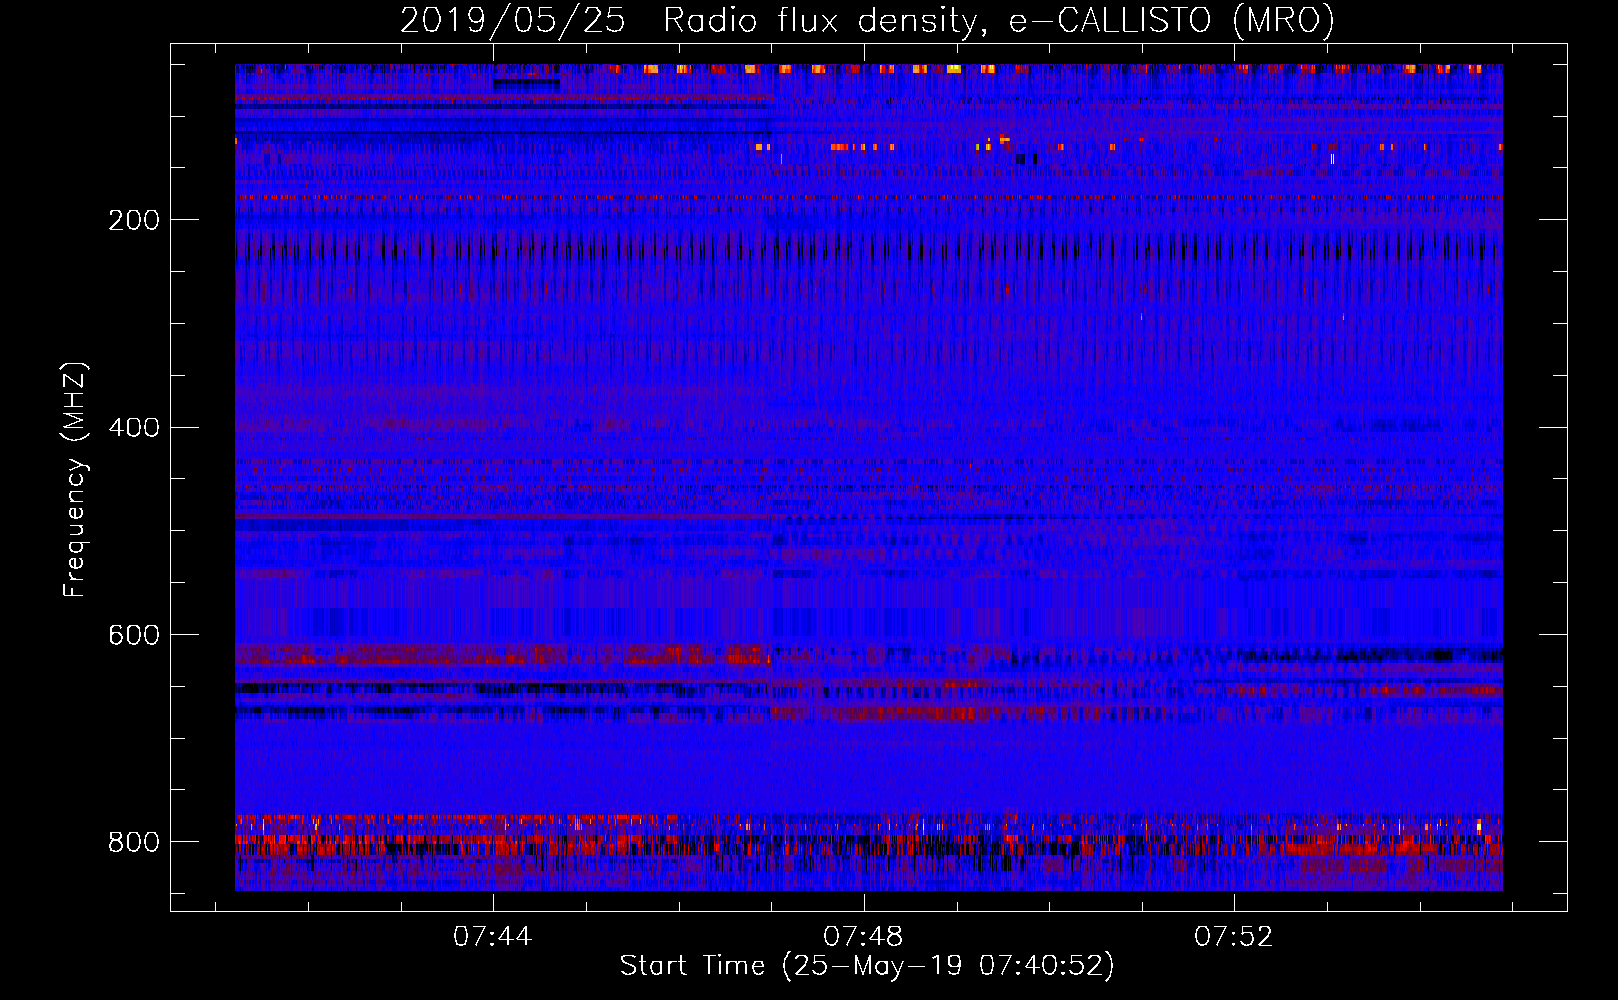Click the 'Start Time (25-May-19 07:40:52)' axis label
Screen dimensions: 1618x1000
pos(867,966)
